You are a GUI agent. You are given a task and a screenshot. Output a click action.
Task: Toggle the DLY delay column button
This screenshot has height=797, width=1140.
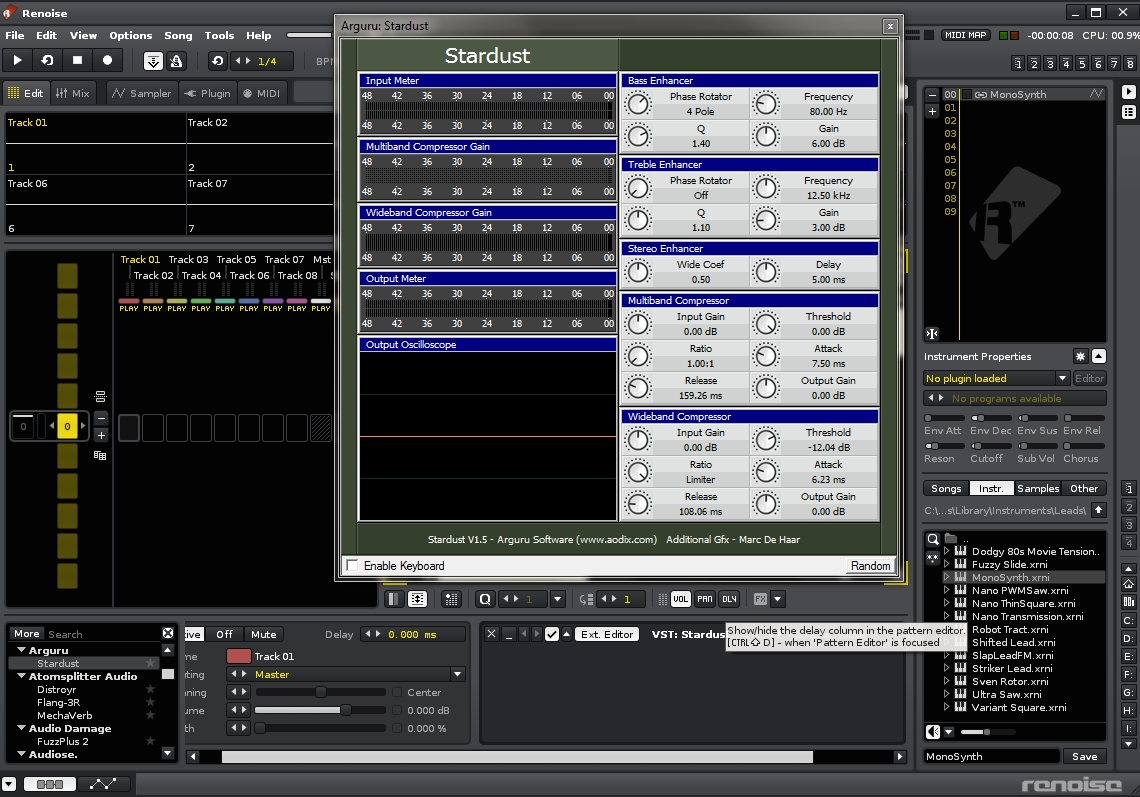pyautogui.click(x=729, y=599)
